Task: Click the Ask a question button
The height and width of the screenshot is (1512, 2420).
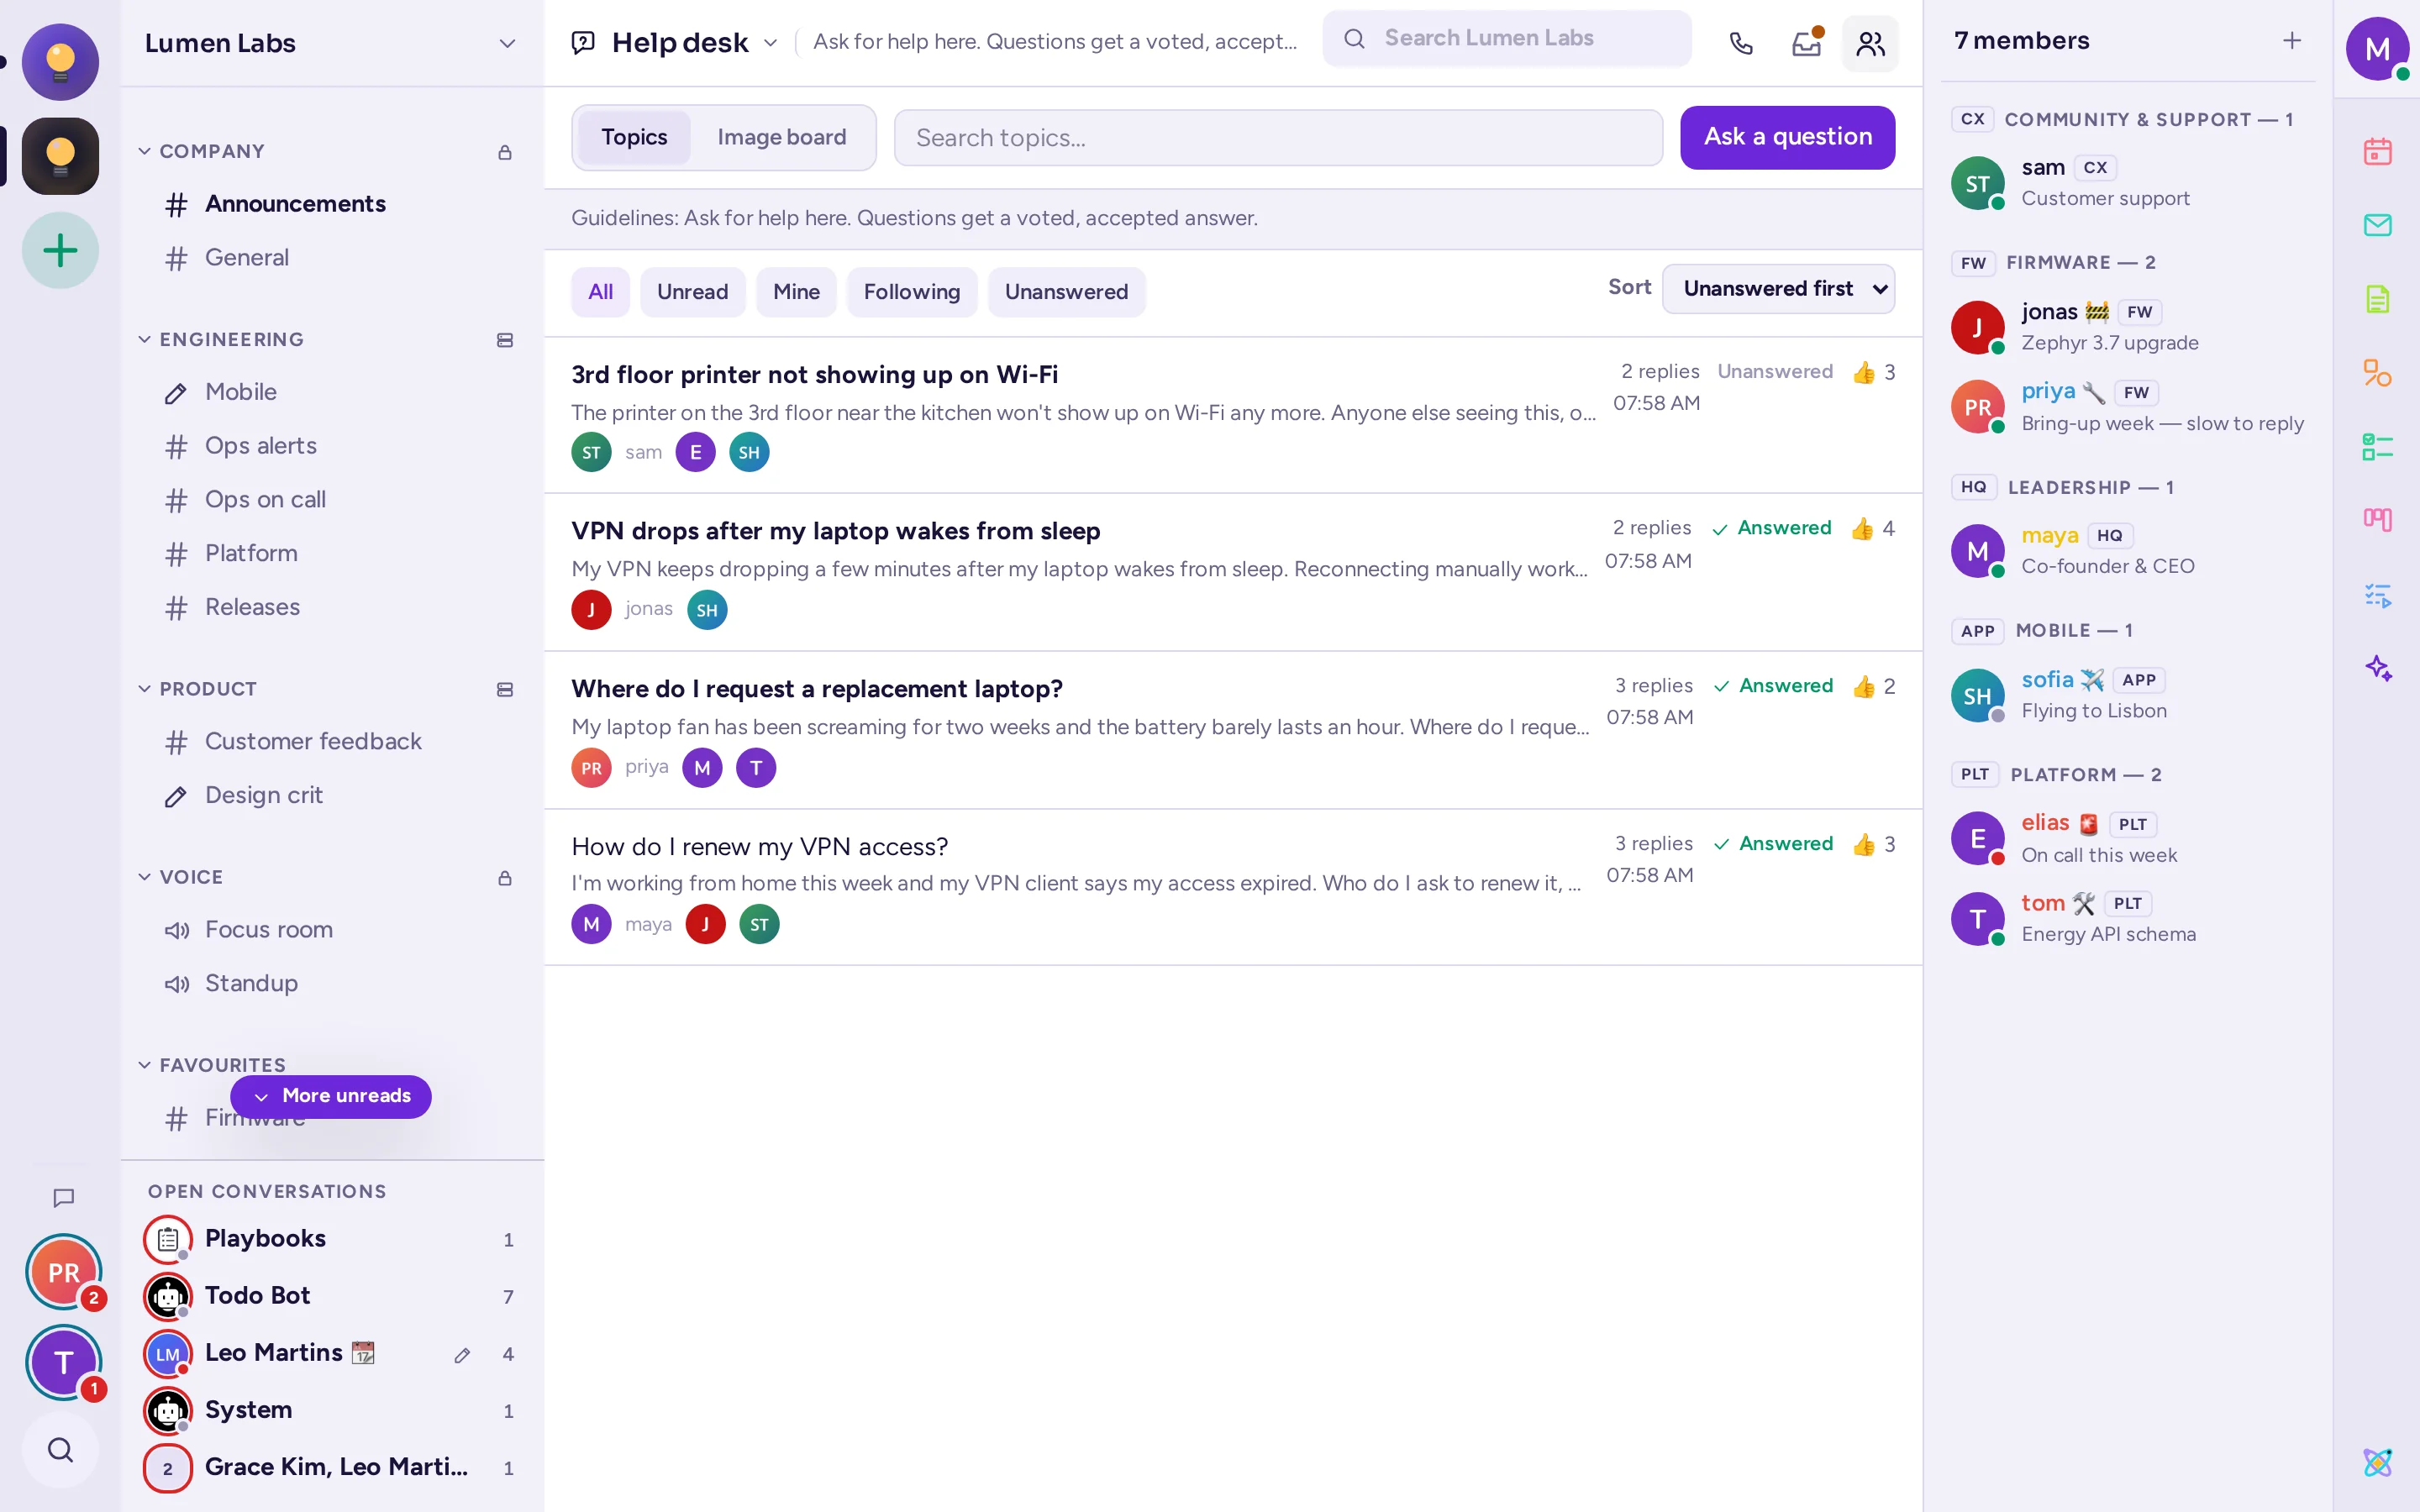Action: pyautogui.click(x=1787, y=137)
